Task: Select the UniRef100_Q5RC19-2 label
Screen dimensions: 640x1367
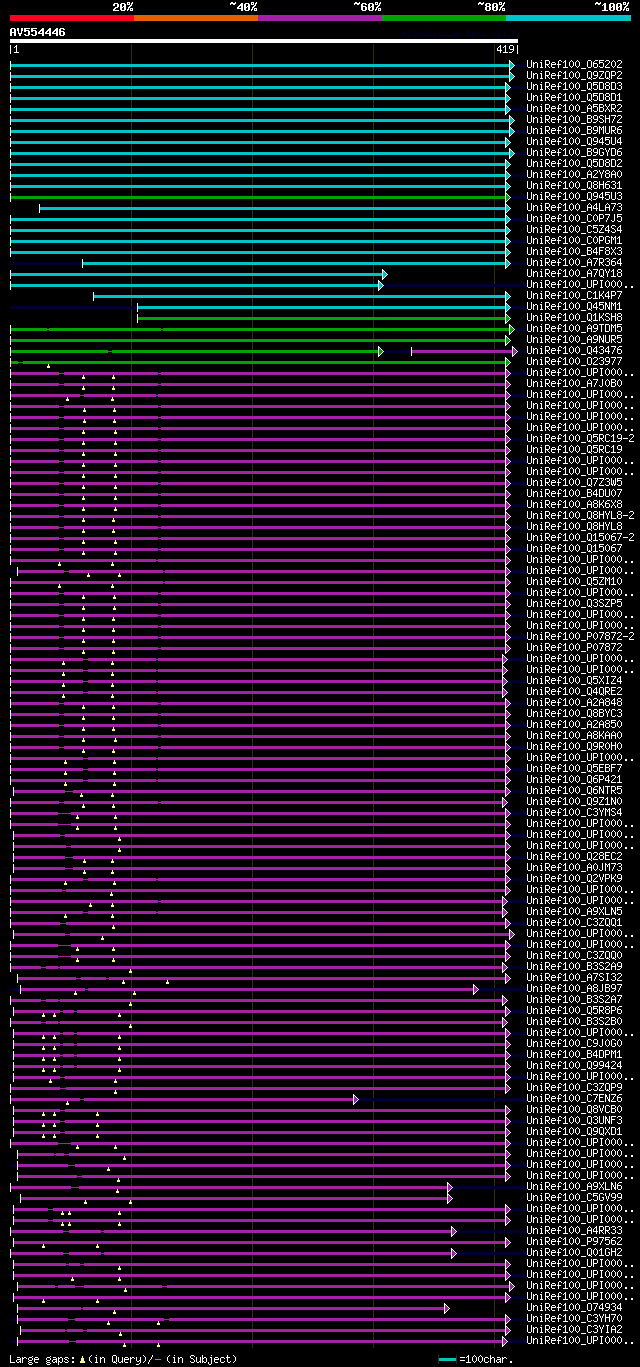Action: [x=580, y=438]
